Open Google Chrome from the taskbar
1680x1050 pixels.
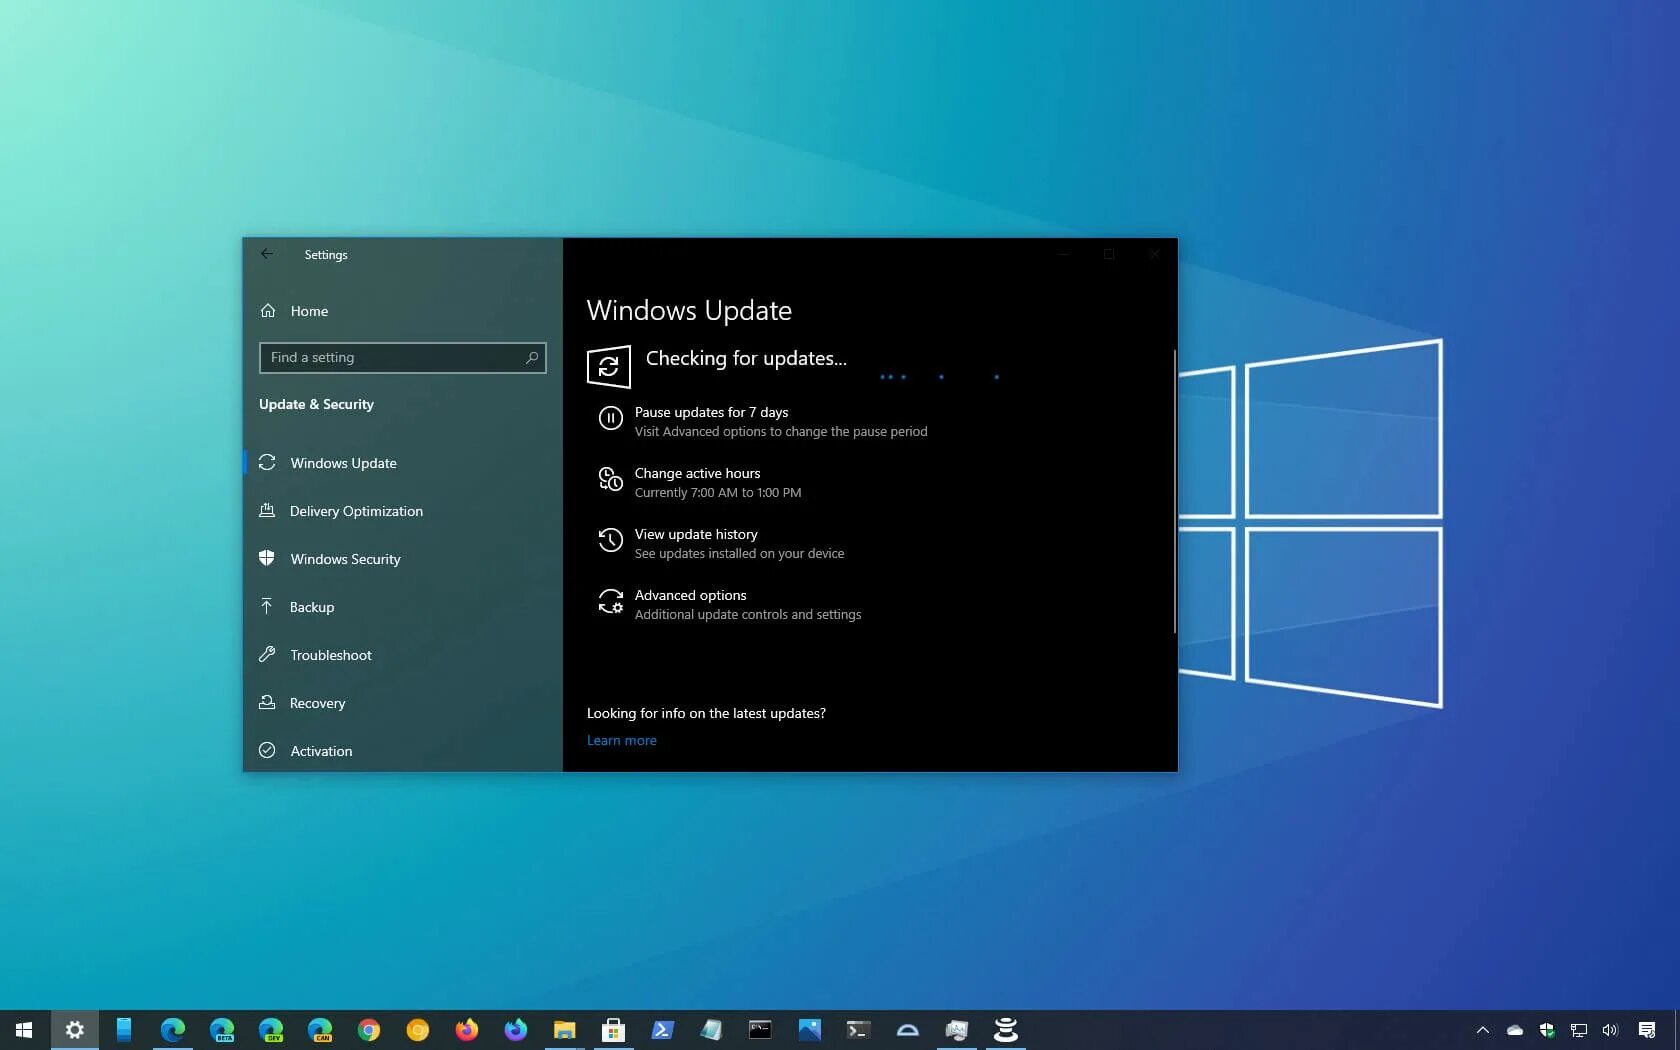coord(368,1030)
